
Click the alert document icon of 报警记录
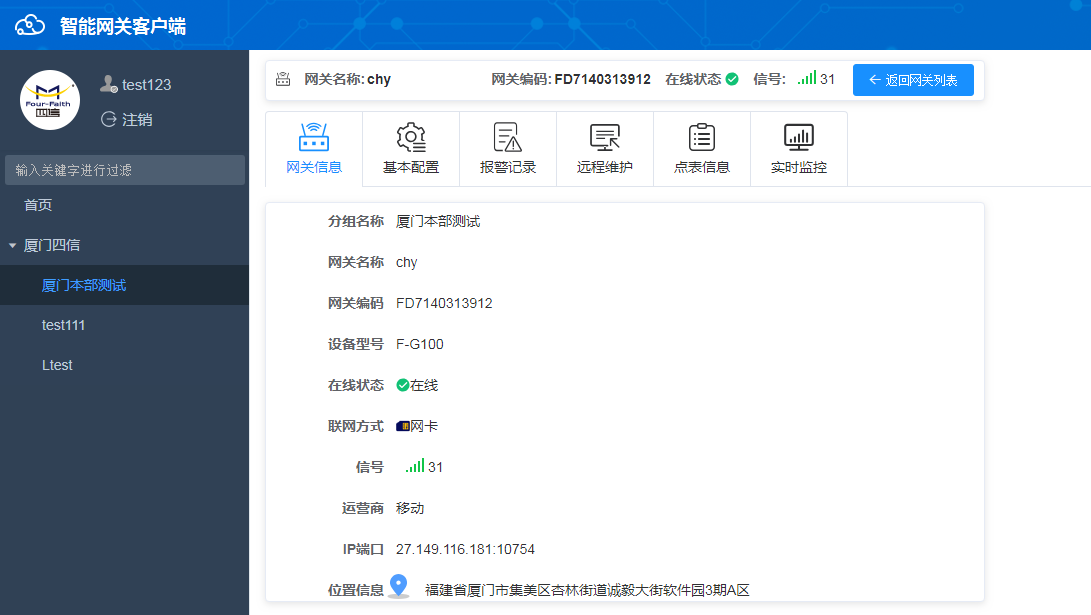(x=508, y=137)
